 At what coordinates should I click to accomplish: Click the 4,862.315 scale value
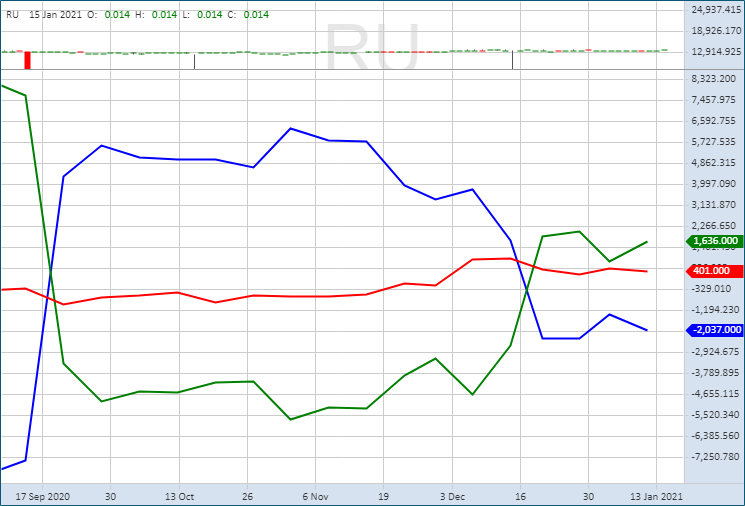[x=714, y=162]
